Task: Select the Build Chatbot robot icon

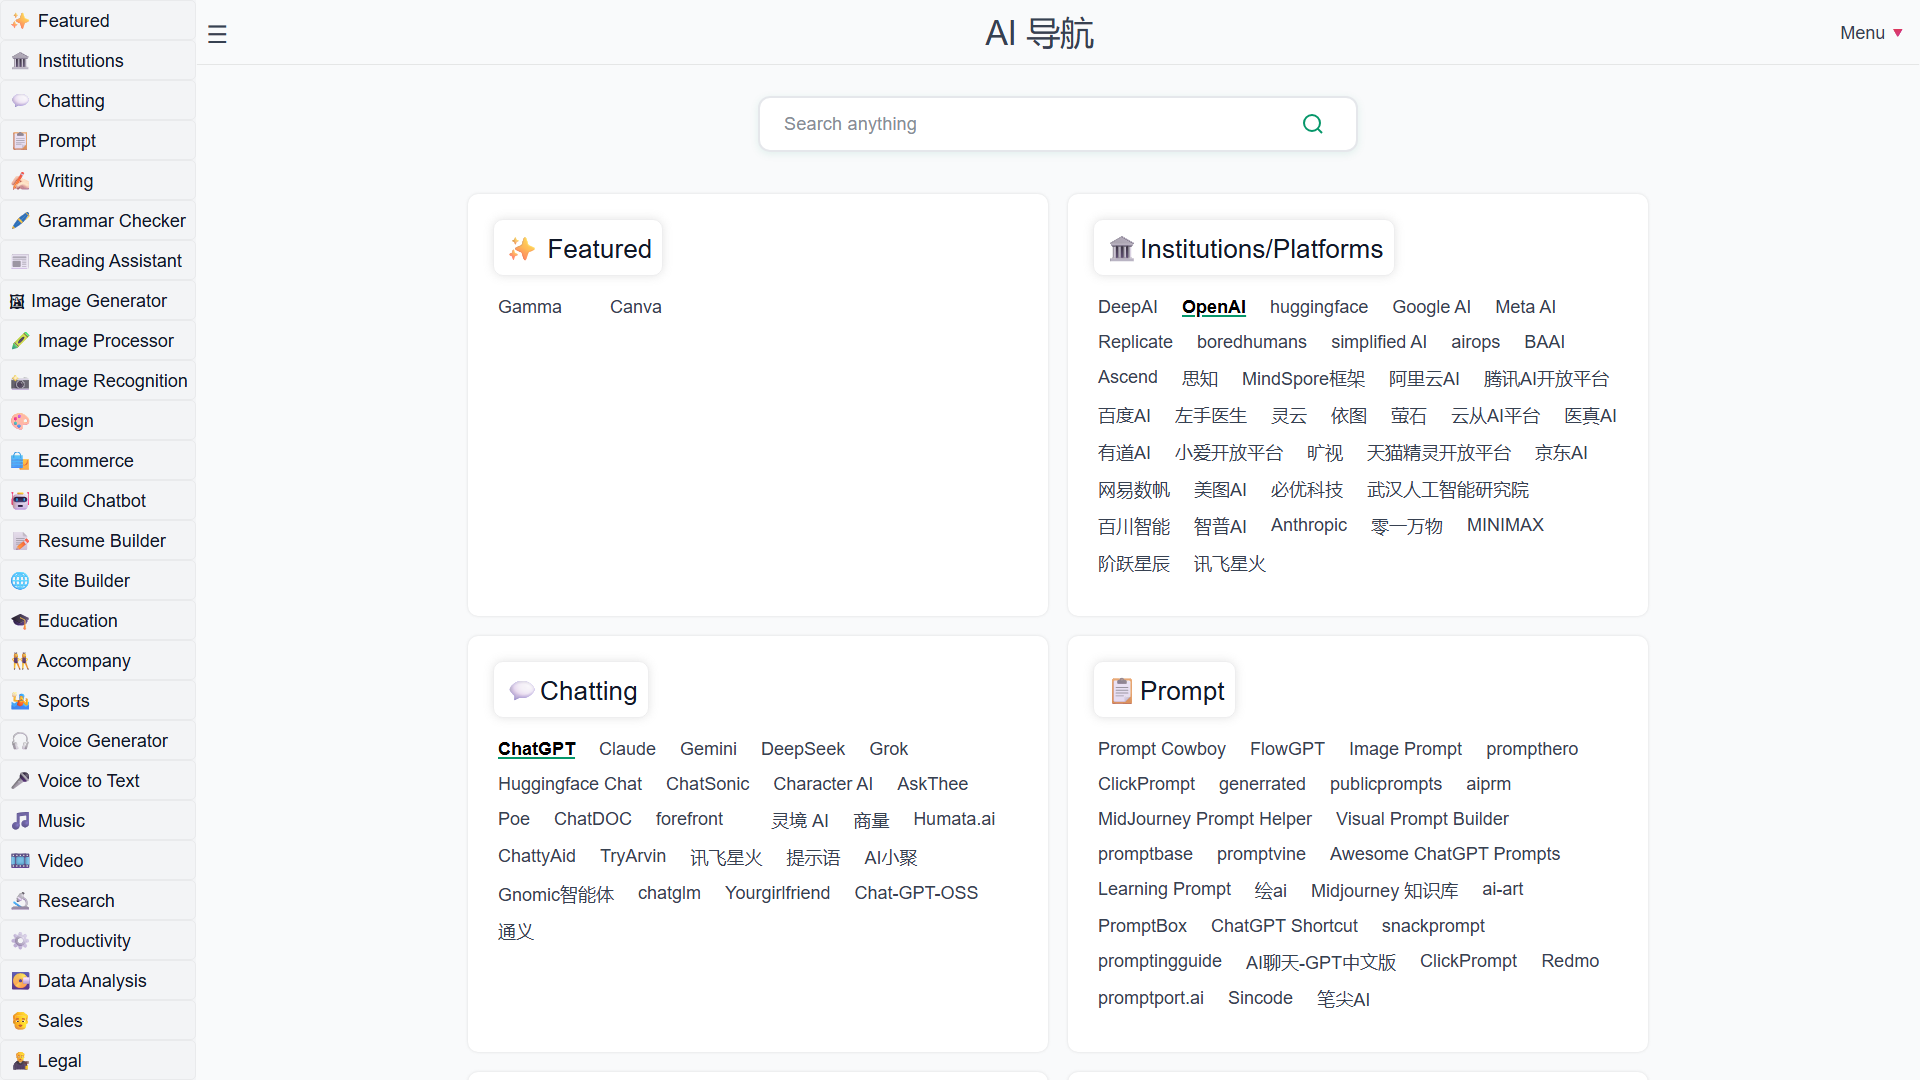Action: 18,500
